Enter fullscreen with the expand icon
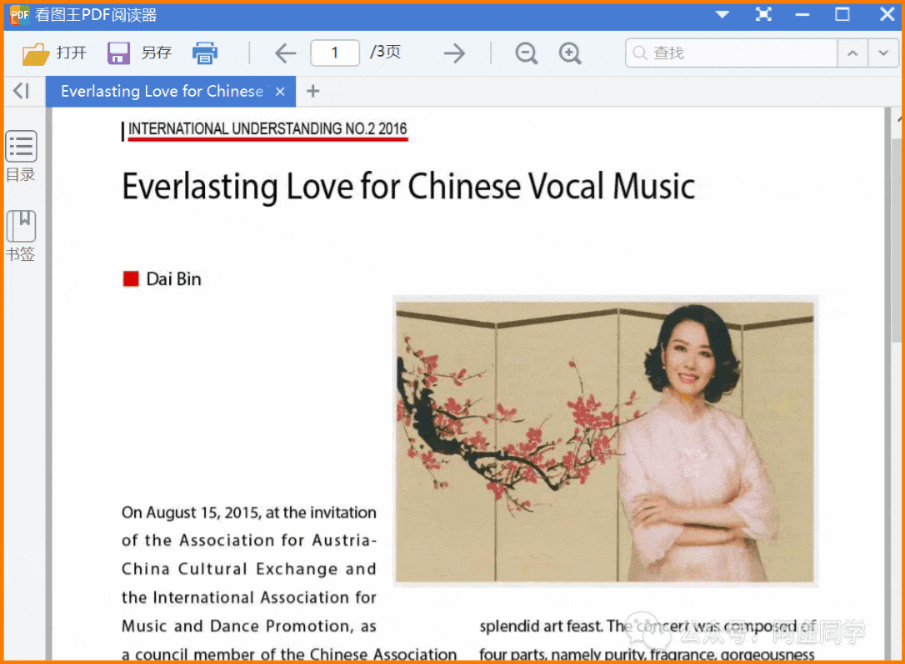The height and width of the screenshot is (664, 905). click(x=764, y=14)
